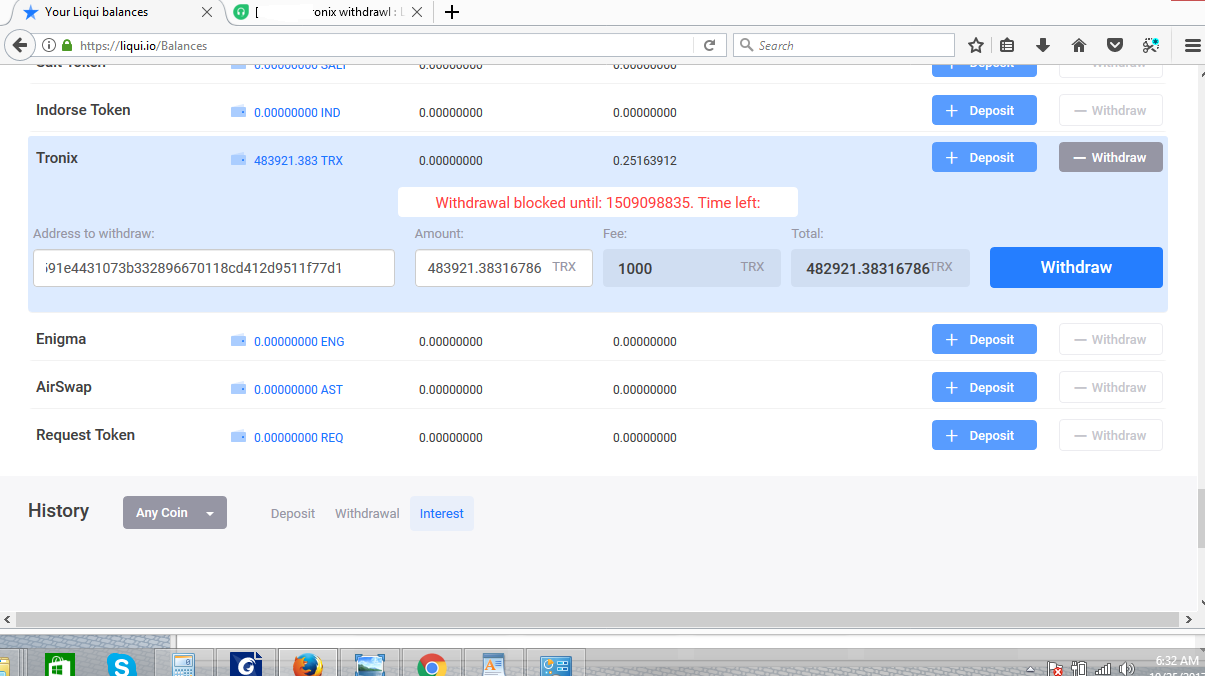Open the 0.00000000 ENG balance link

coord(299,341)
